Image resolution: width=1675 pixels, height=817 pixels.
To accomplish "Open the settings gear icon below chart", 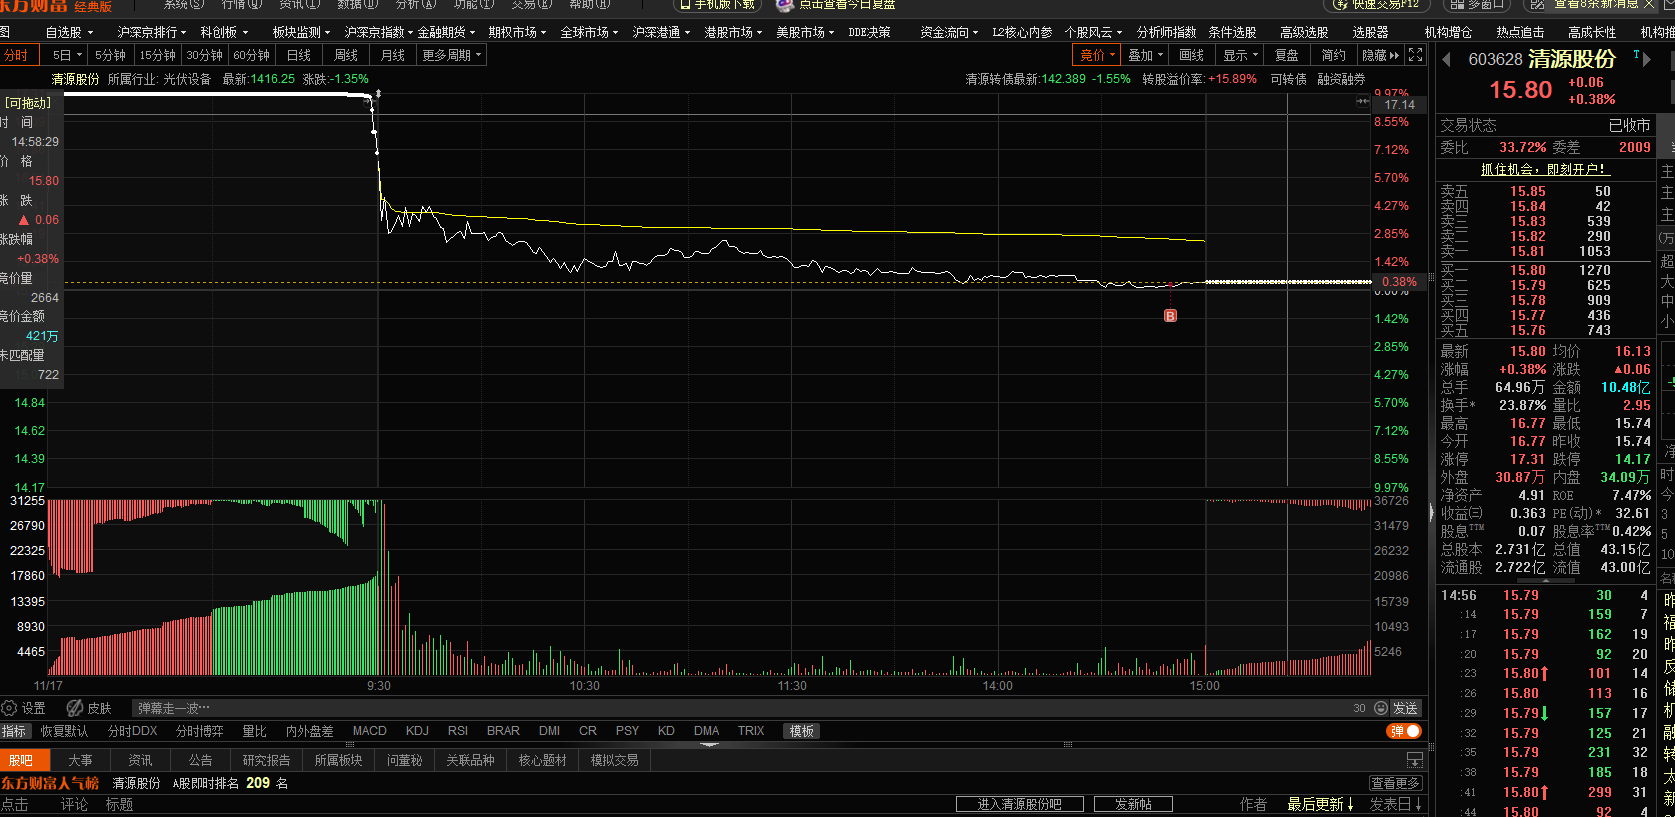I will [9, 708].
